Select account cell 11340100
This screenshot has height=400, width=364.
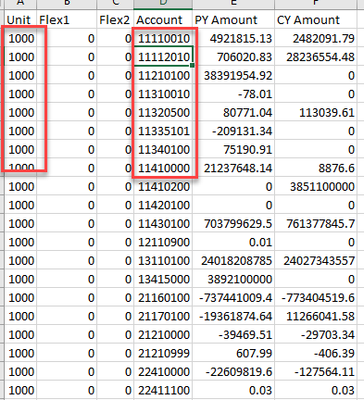point(163,150)
